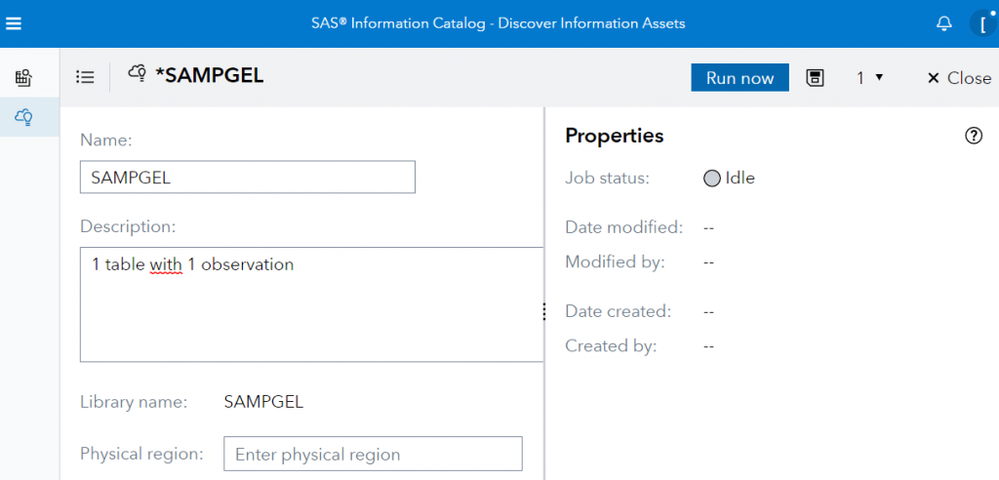Click the cloud agent icon beside *SAMPGEL
This screenshot has width=999, height=480.
click(x=137, y=74)
